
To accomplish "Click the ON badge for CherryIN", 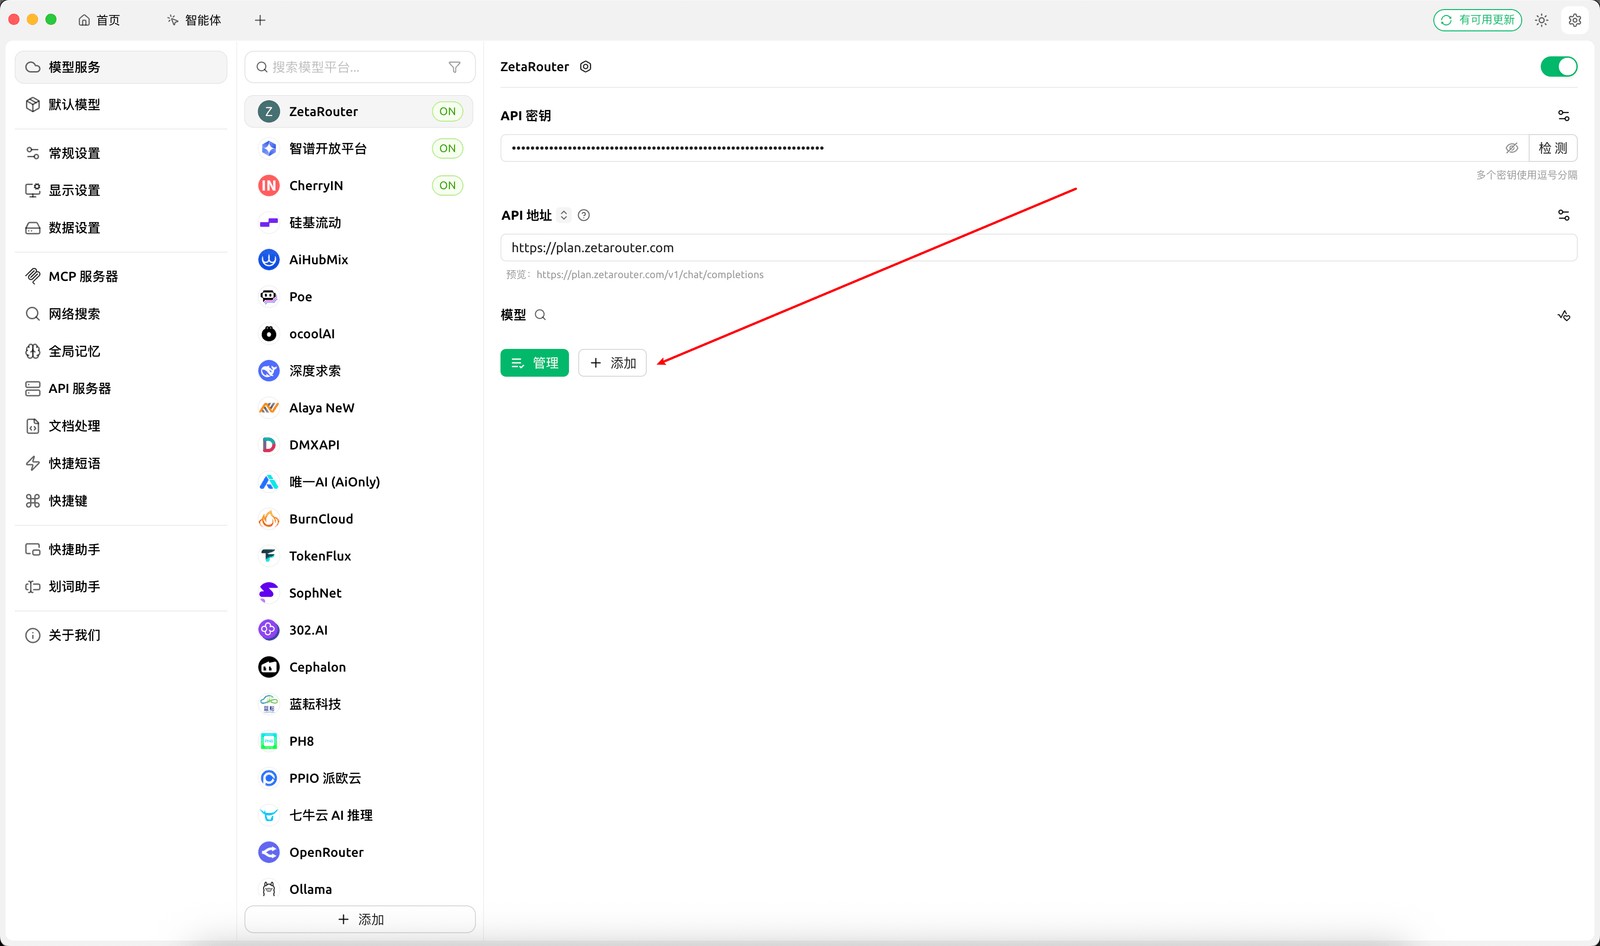I will point(448,185).
